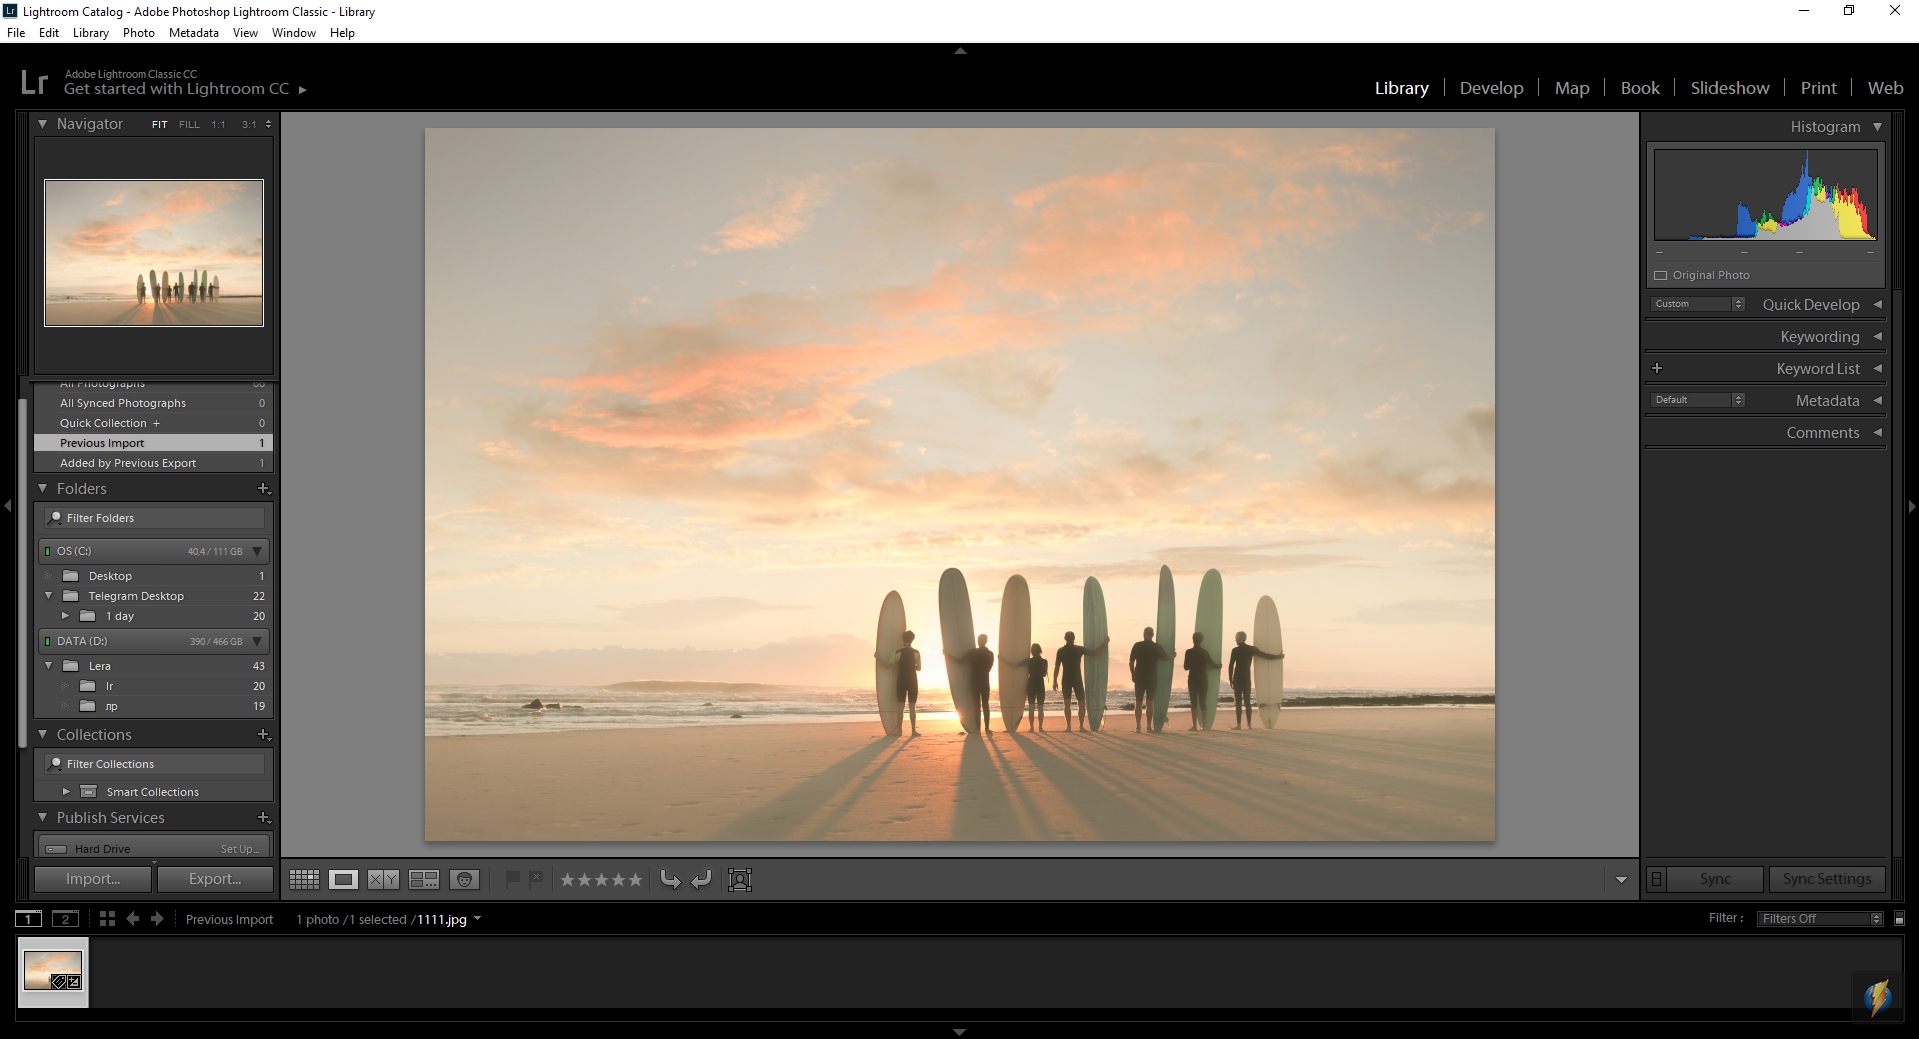The height and width of the screenshot is (1039, 1919).
Task: Open Metadata Default set dropdown
Action: pyautogui.click(x=1698, y=400)
